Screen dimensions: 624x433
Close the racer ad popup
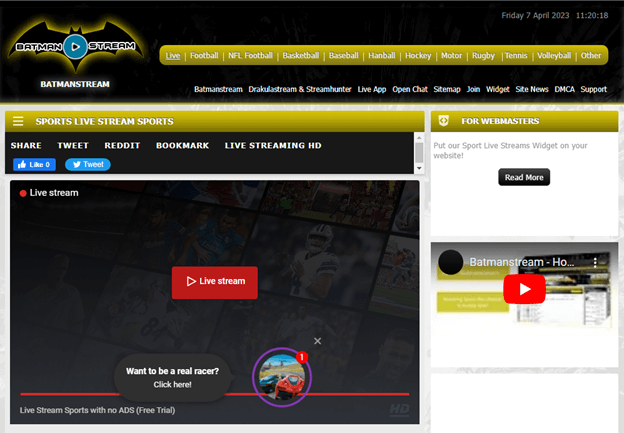(x=318, y=341)
